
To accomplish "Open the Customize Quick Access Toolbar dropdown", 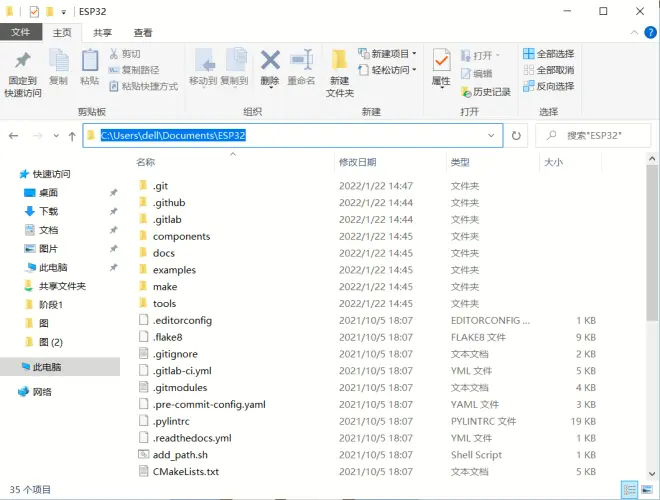I will coord(64,12).
